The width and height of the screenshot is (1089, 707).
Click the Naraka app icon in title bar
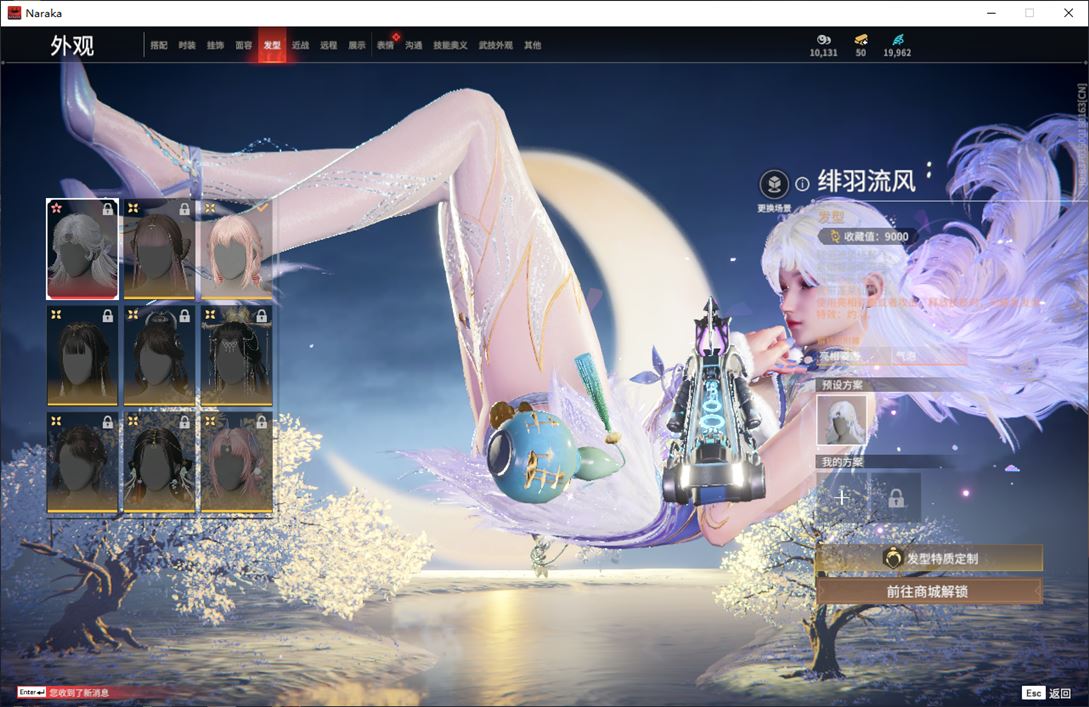(14, 13)
